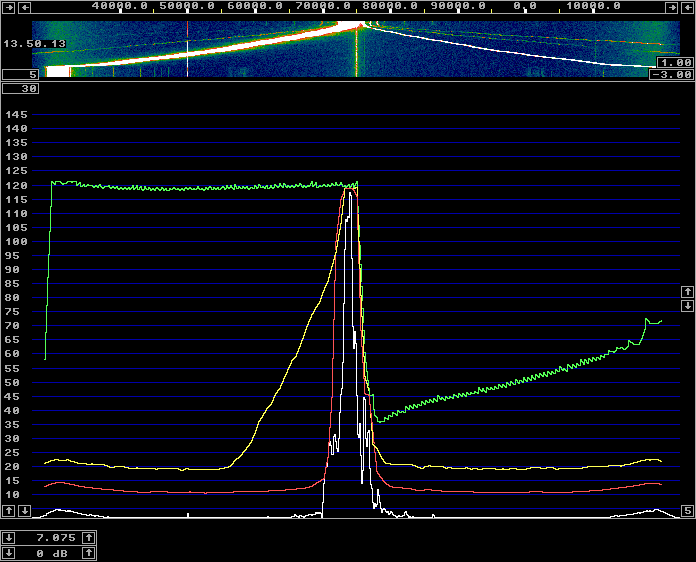The image size is (696, 562).
Task: Click the 40000.0 frequency scale label
Action: pyautogui.click(x=120, y=6)
